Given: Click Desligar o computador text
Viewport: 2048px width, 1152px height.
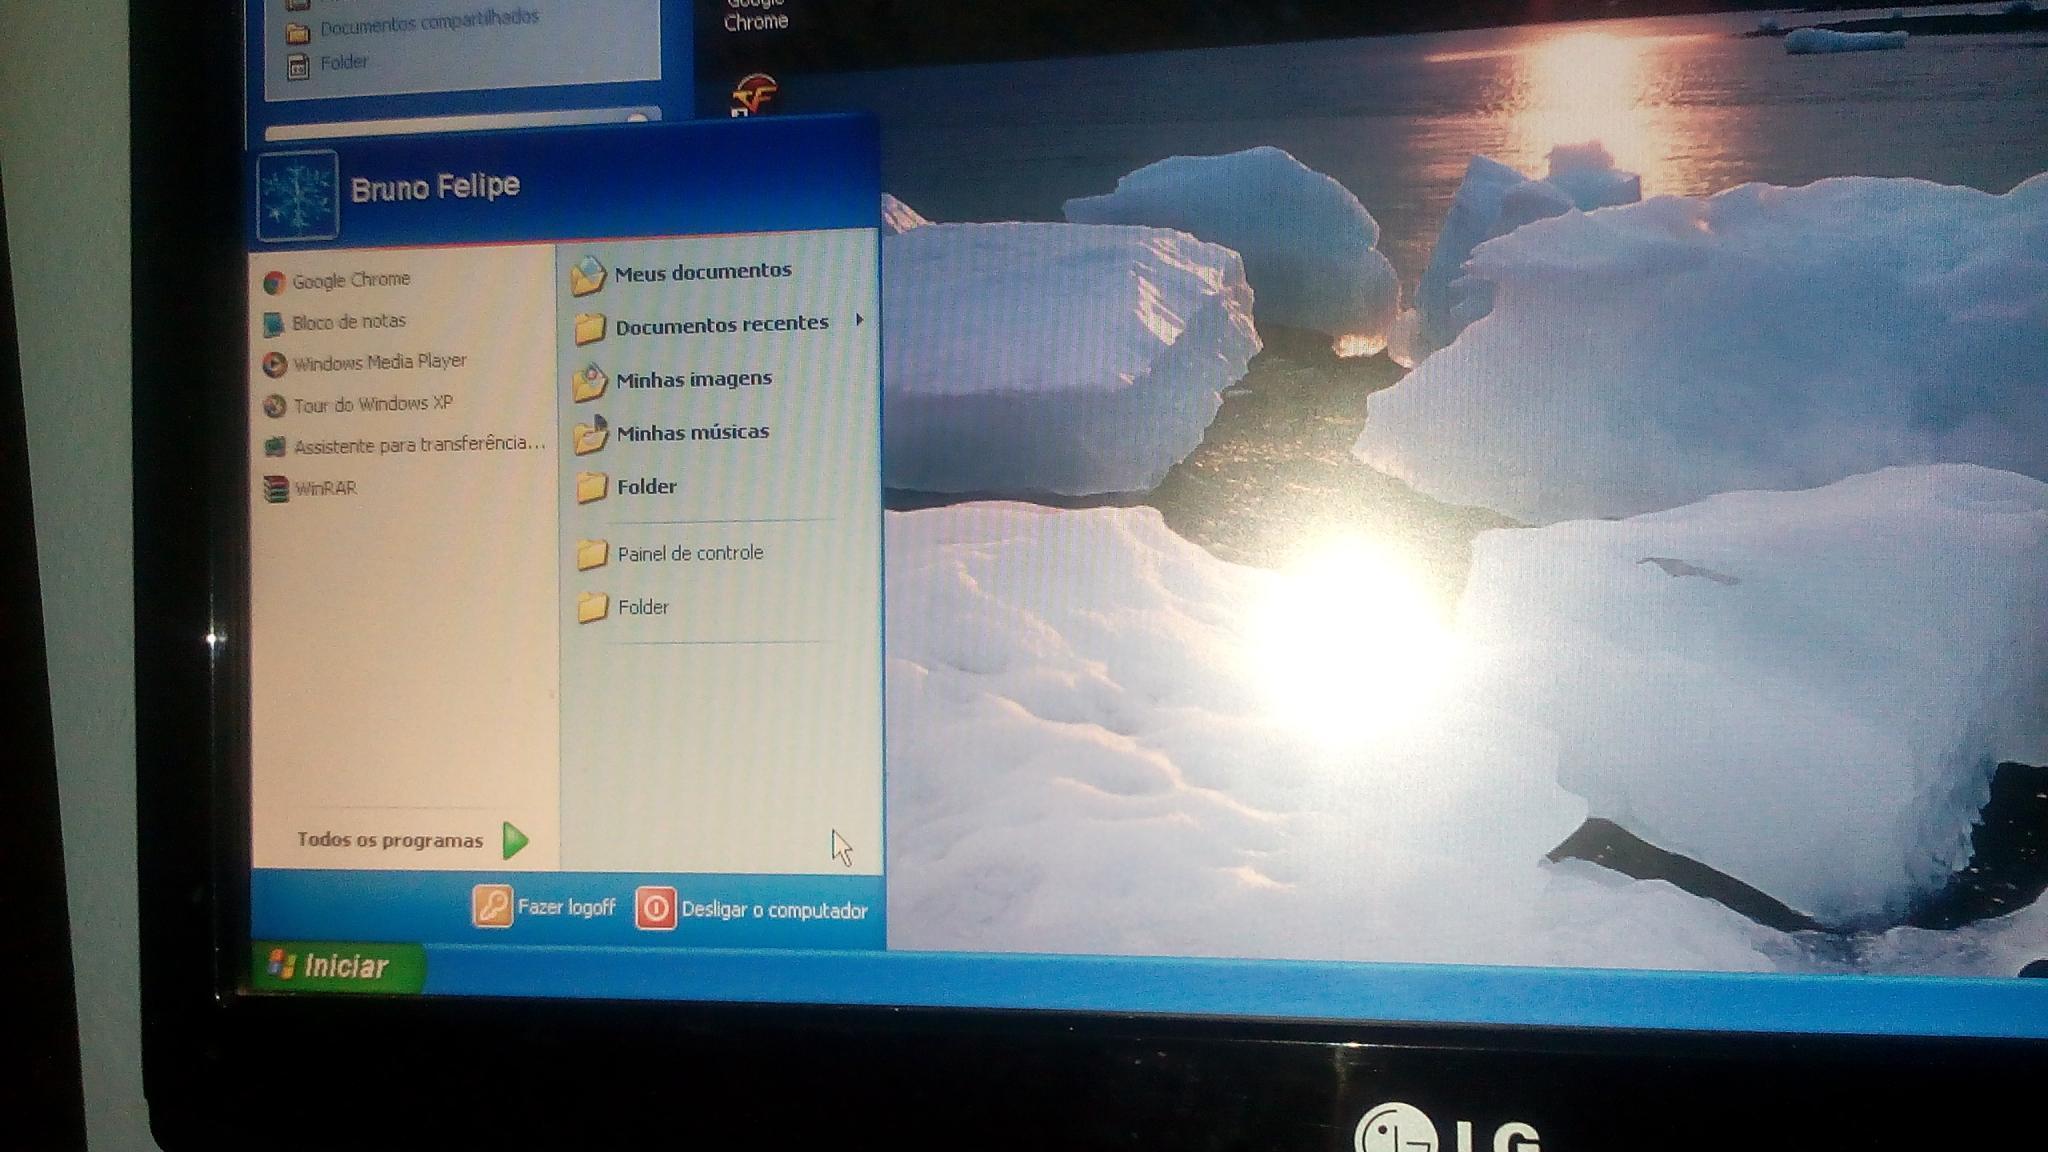Looking at the screenshot, I should coord(775,911).
